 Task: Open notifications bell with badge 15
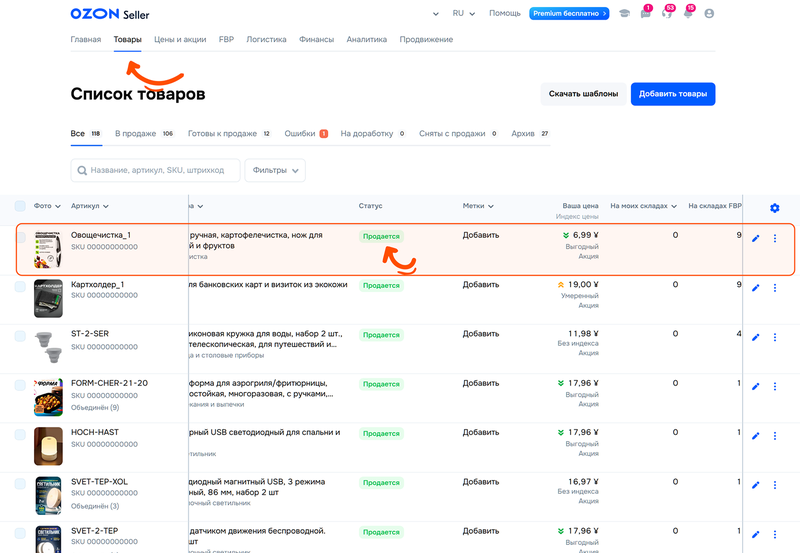688,13
